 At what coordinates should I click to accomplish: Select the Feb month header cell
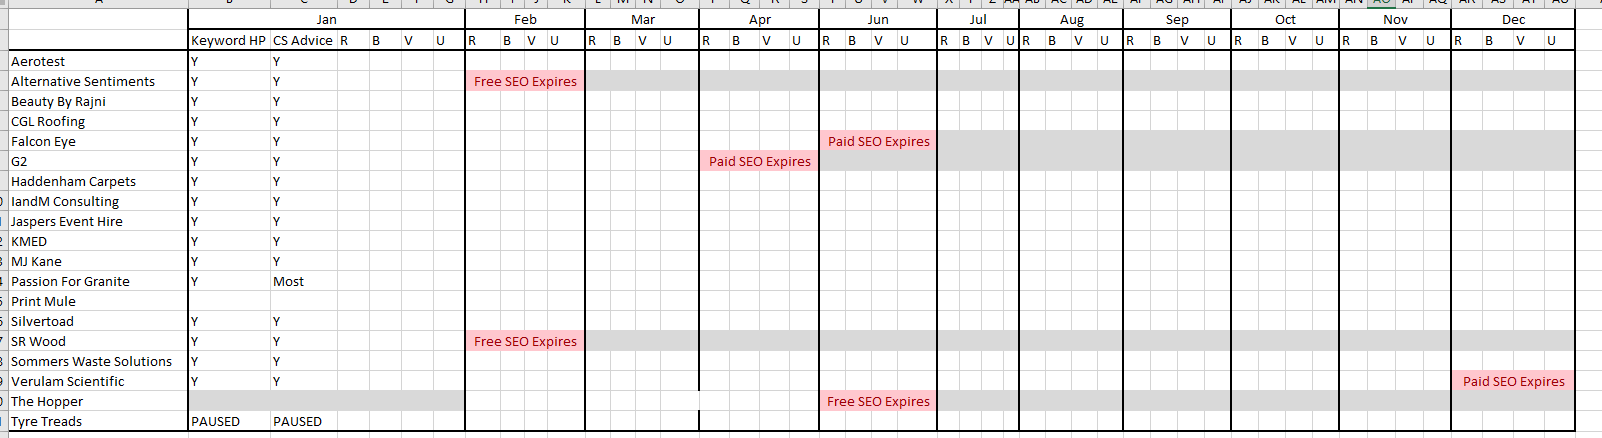click(525, 19)
